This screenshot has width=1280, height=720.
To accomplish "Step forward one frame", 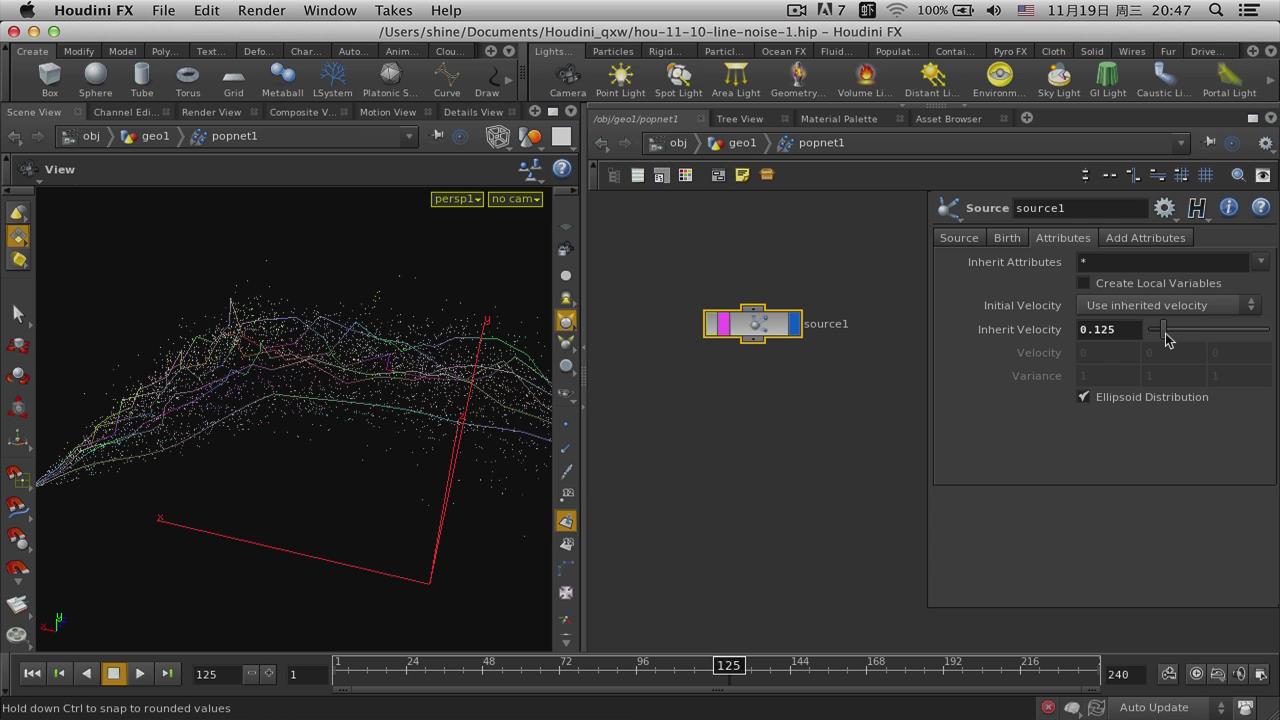I will 167,674.
